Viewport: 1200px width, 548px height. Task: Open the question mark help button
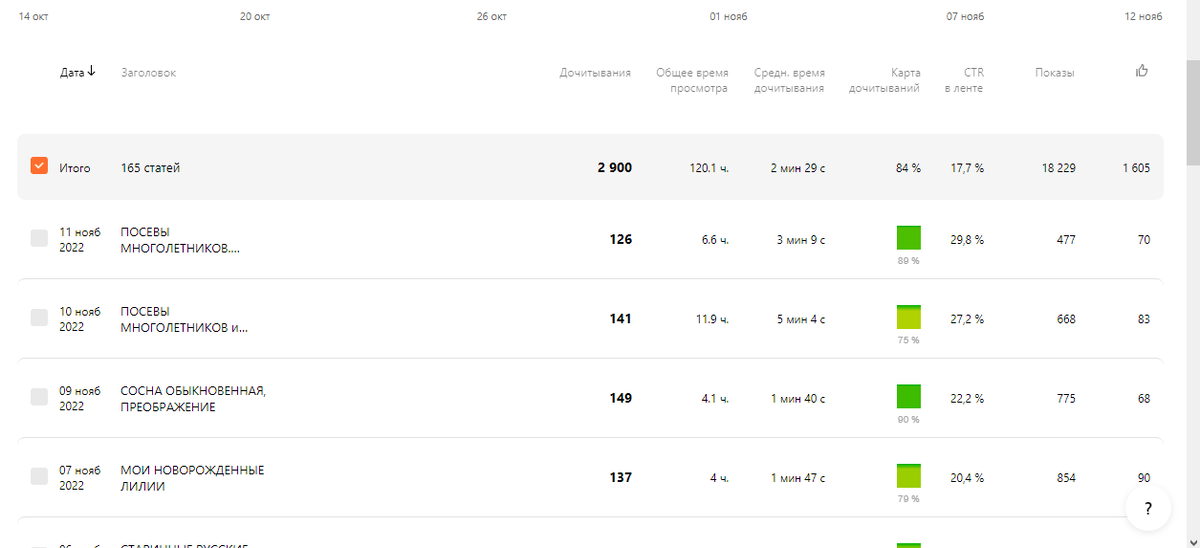(x=1148, y=509)
